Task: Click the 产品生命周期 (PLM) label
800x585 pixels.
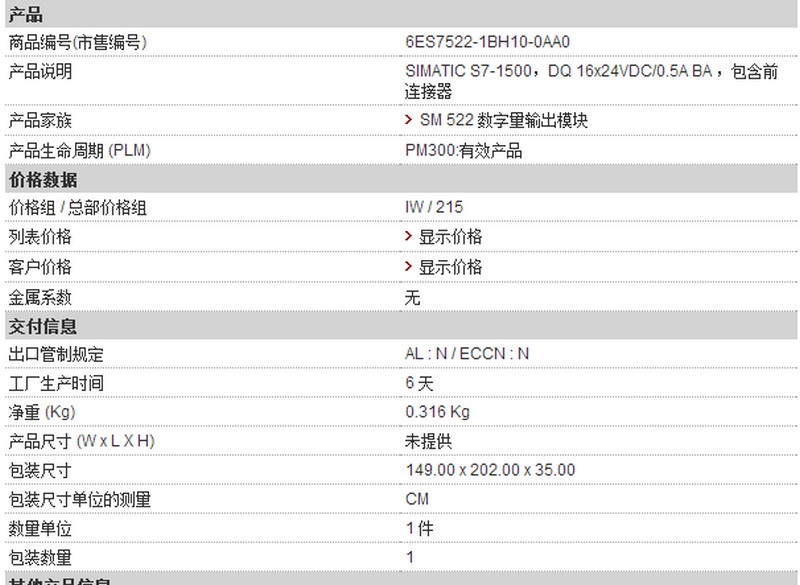Action: (80, 150)
